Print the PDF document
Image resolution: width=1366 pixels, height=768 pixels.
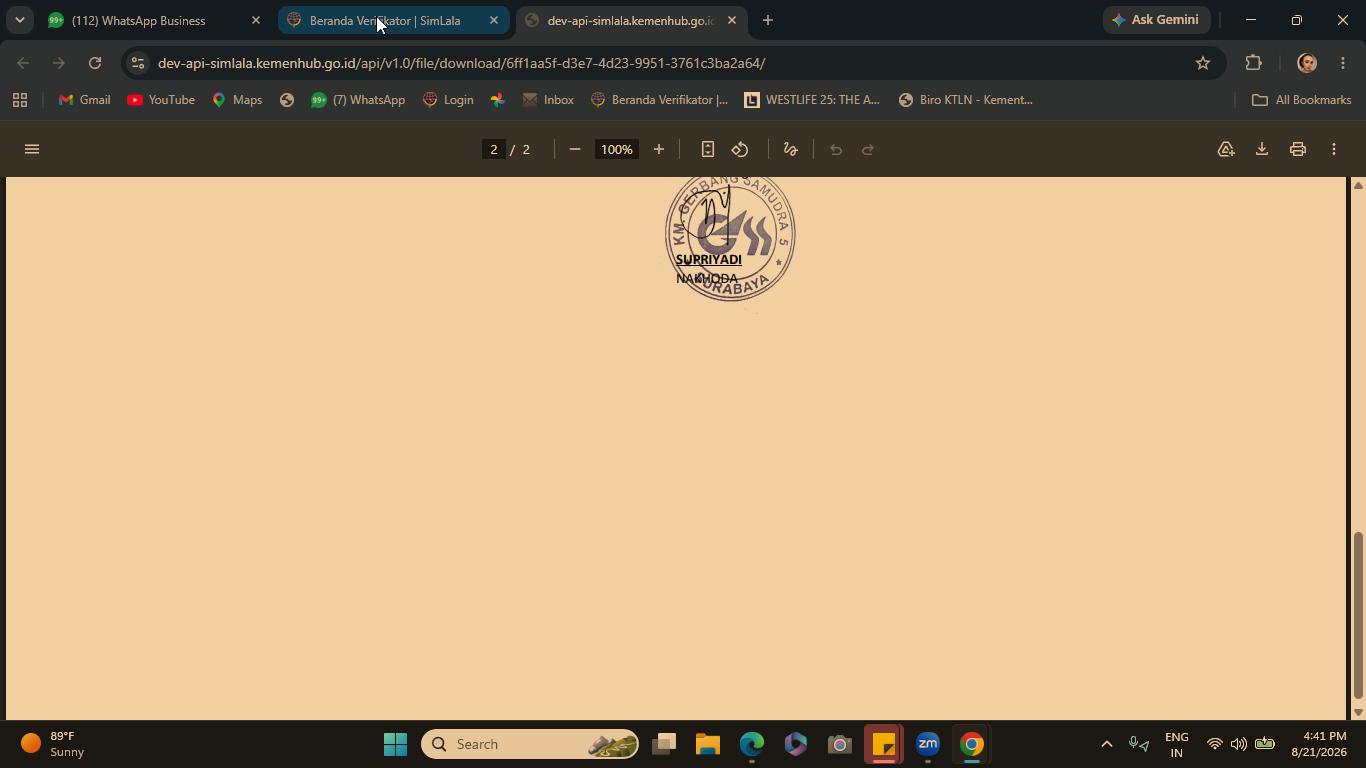(1298, 149)
